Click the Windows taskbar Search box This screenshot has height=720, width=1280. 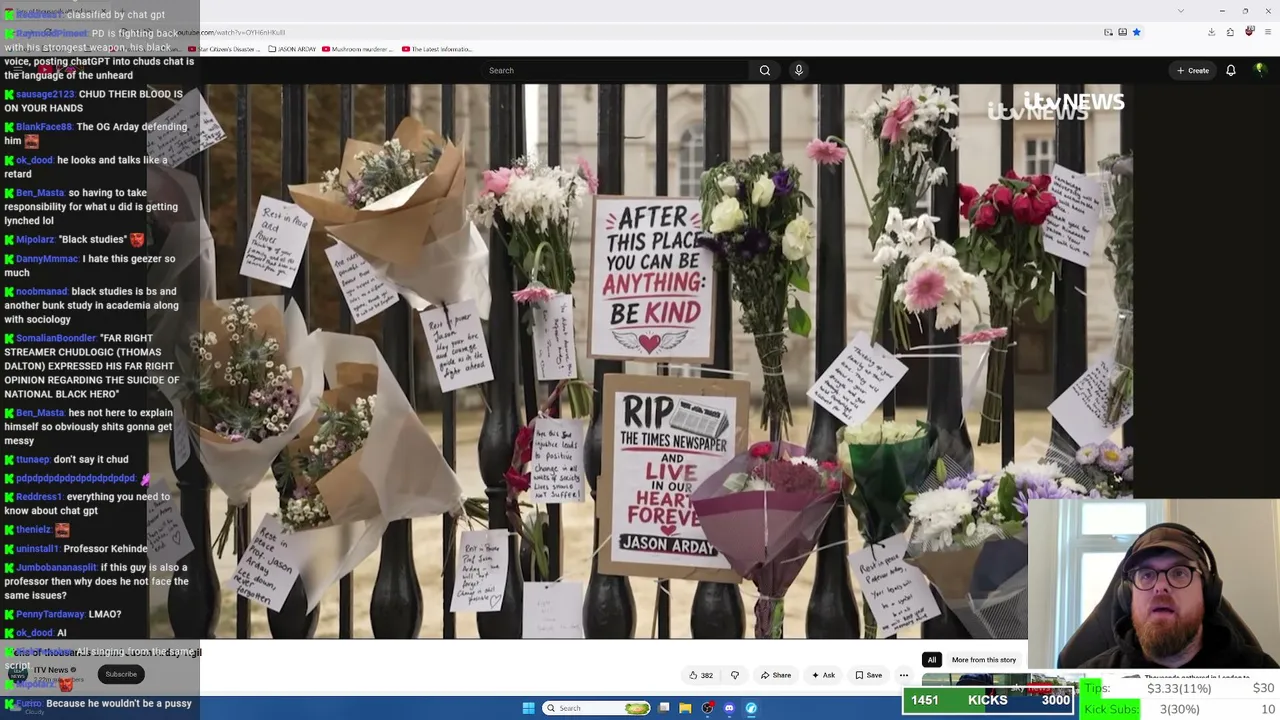coord(597,708)
